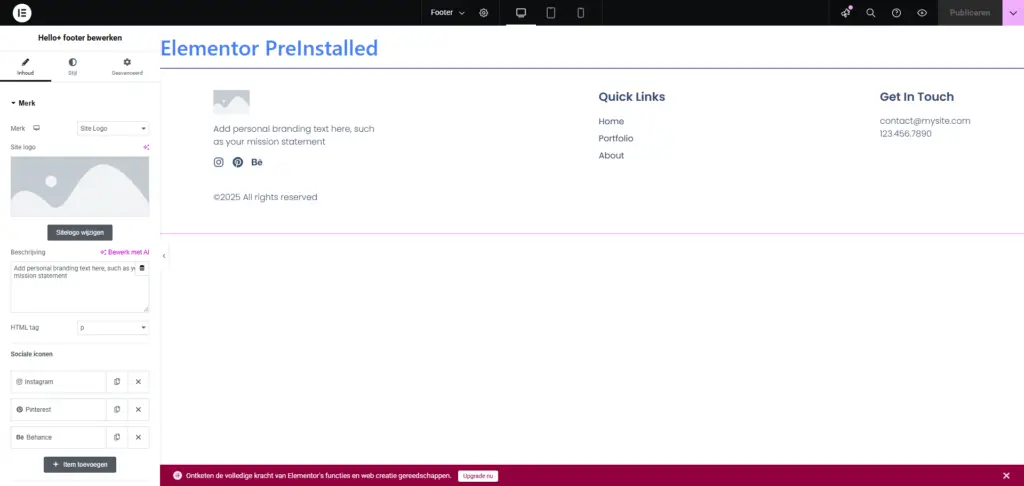Open the Footer document dropdown
This screenshot has height=486, width=1024.
448,12
